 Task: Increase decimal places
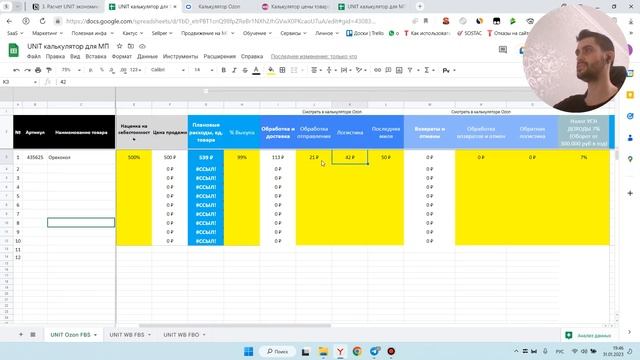(123, 70)
